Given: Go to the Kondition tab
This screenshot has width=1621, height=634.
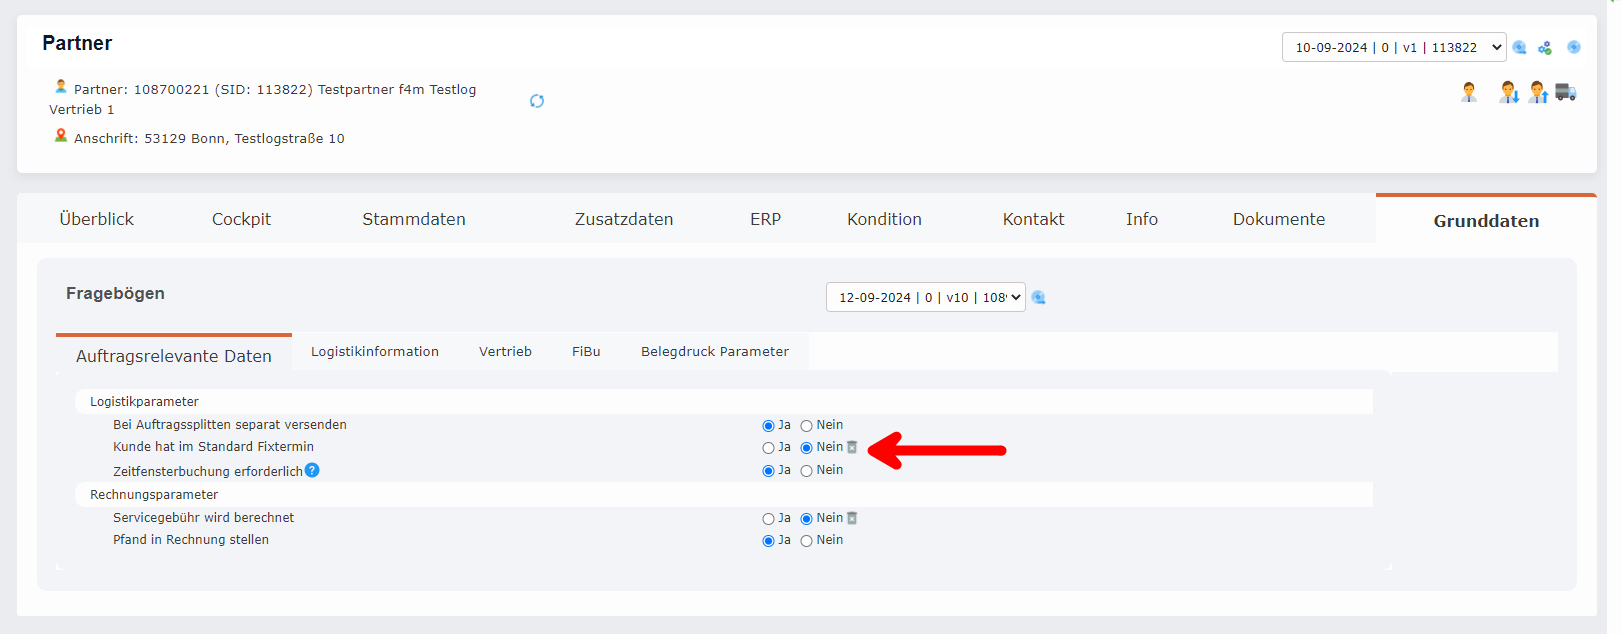Looking at the screenshot, I should [x=884, y=219].
